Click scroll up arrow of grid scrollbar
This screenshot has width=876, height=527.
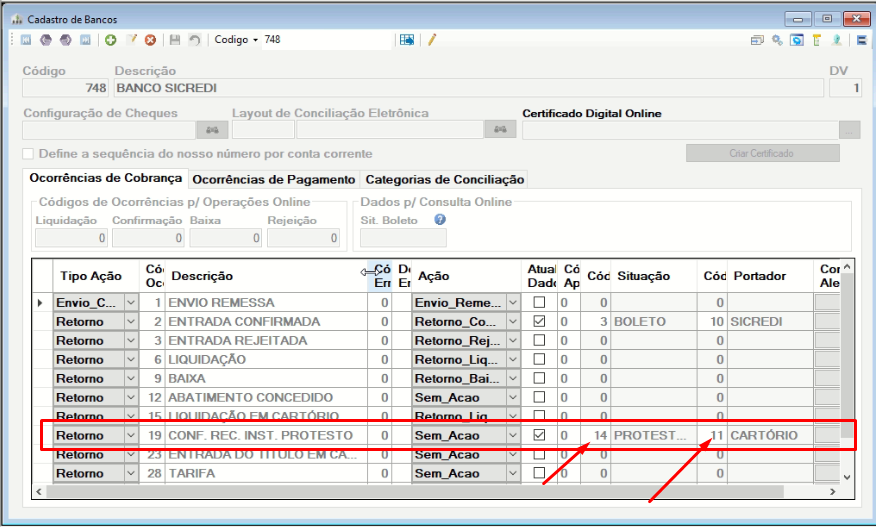click(847, 267)
